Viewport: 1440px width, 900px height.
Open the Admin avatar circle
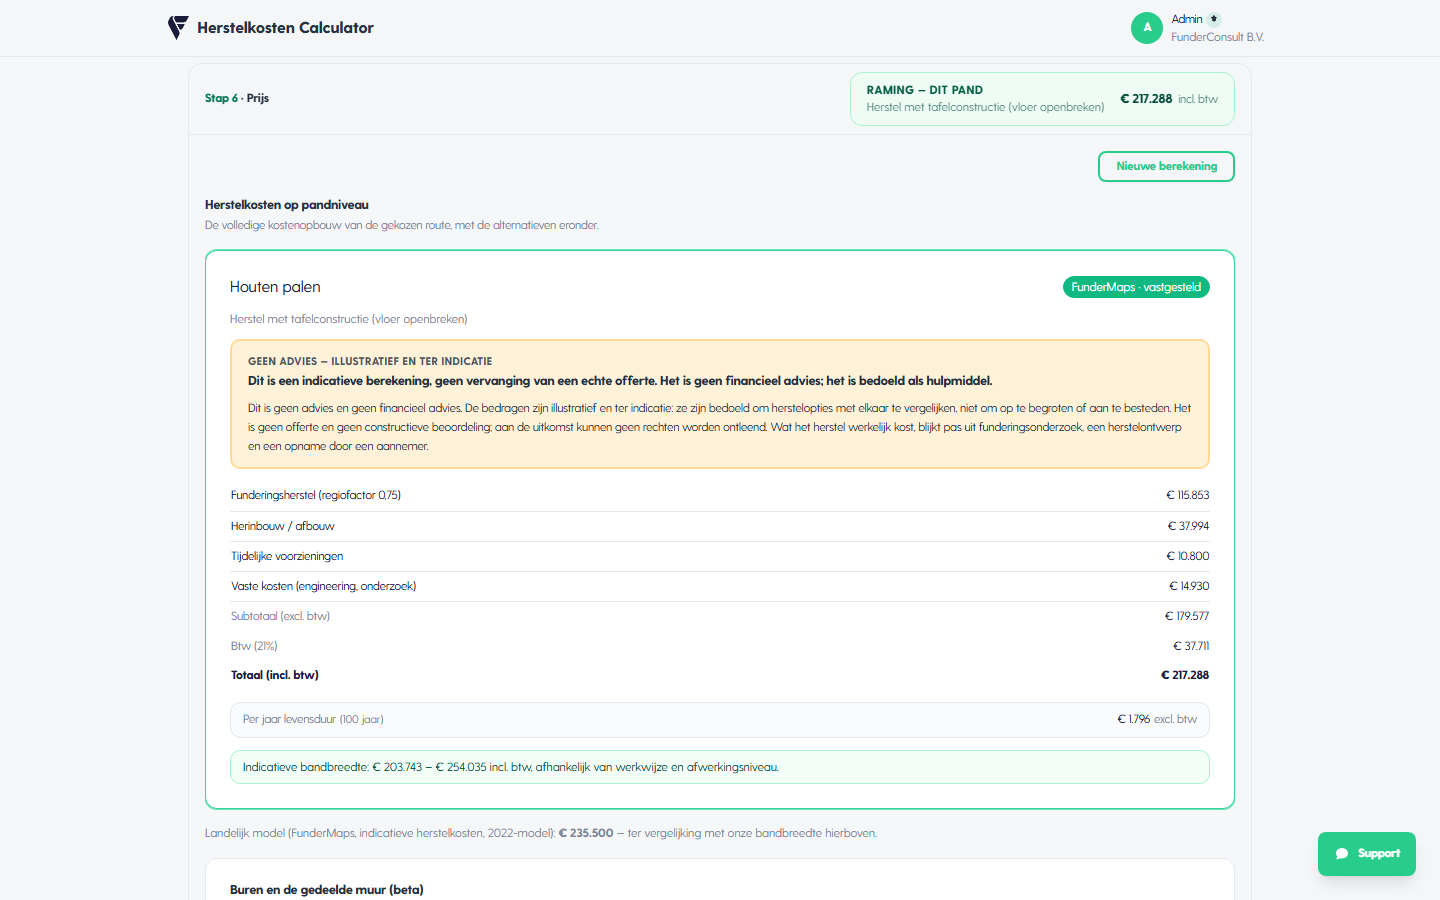[x=1147, y=28]
